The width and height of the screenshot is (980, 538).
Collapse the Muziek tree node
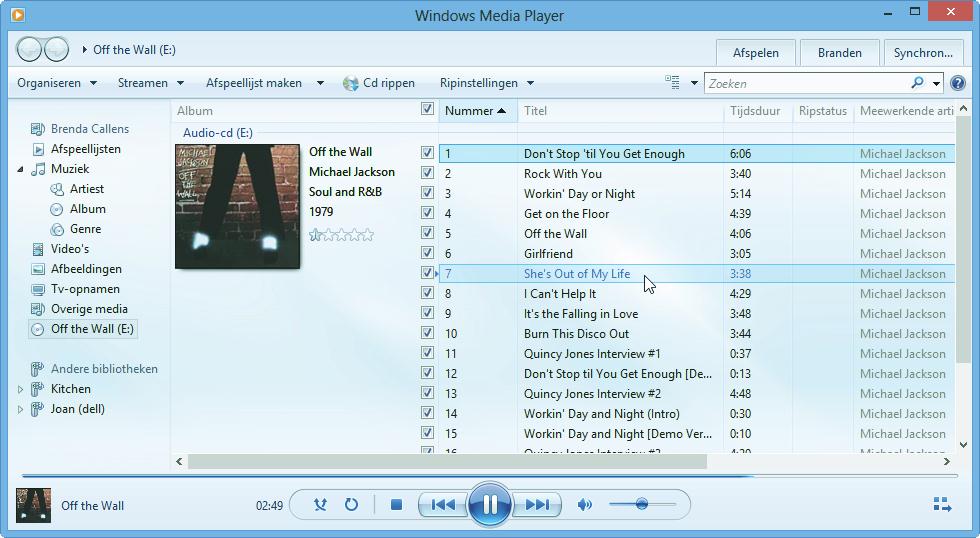point(20,169)
